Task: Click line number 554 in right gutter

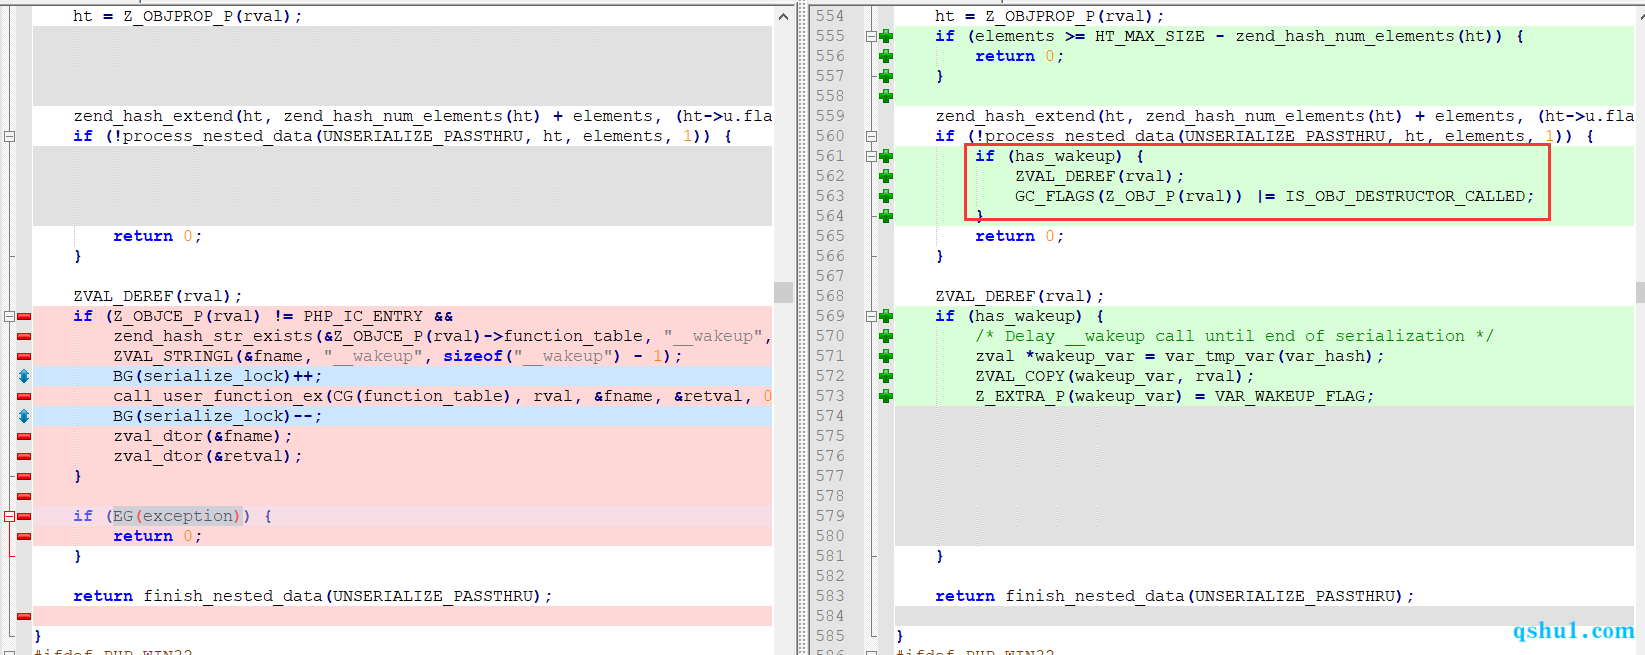Action: click(x=829, y=16)
